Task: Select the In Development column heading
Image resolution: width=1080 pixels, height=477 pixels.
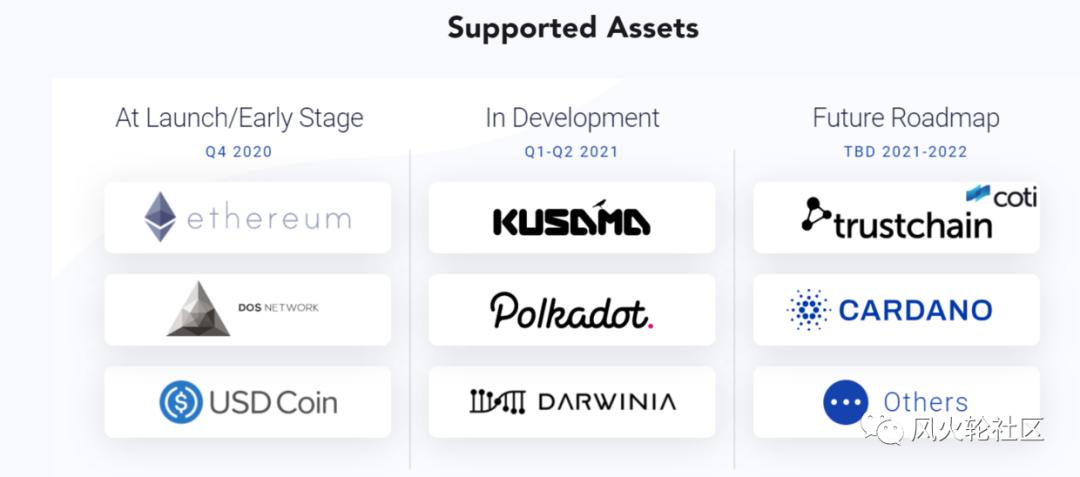Action: (572, 118)
